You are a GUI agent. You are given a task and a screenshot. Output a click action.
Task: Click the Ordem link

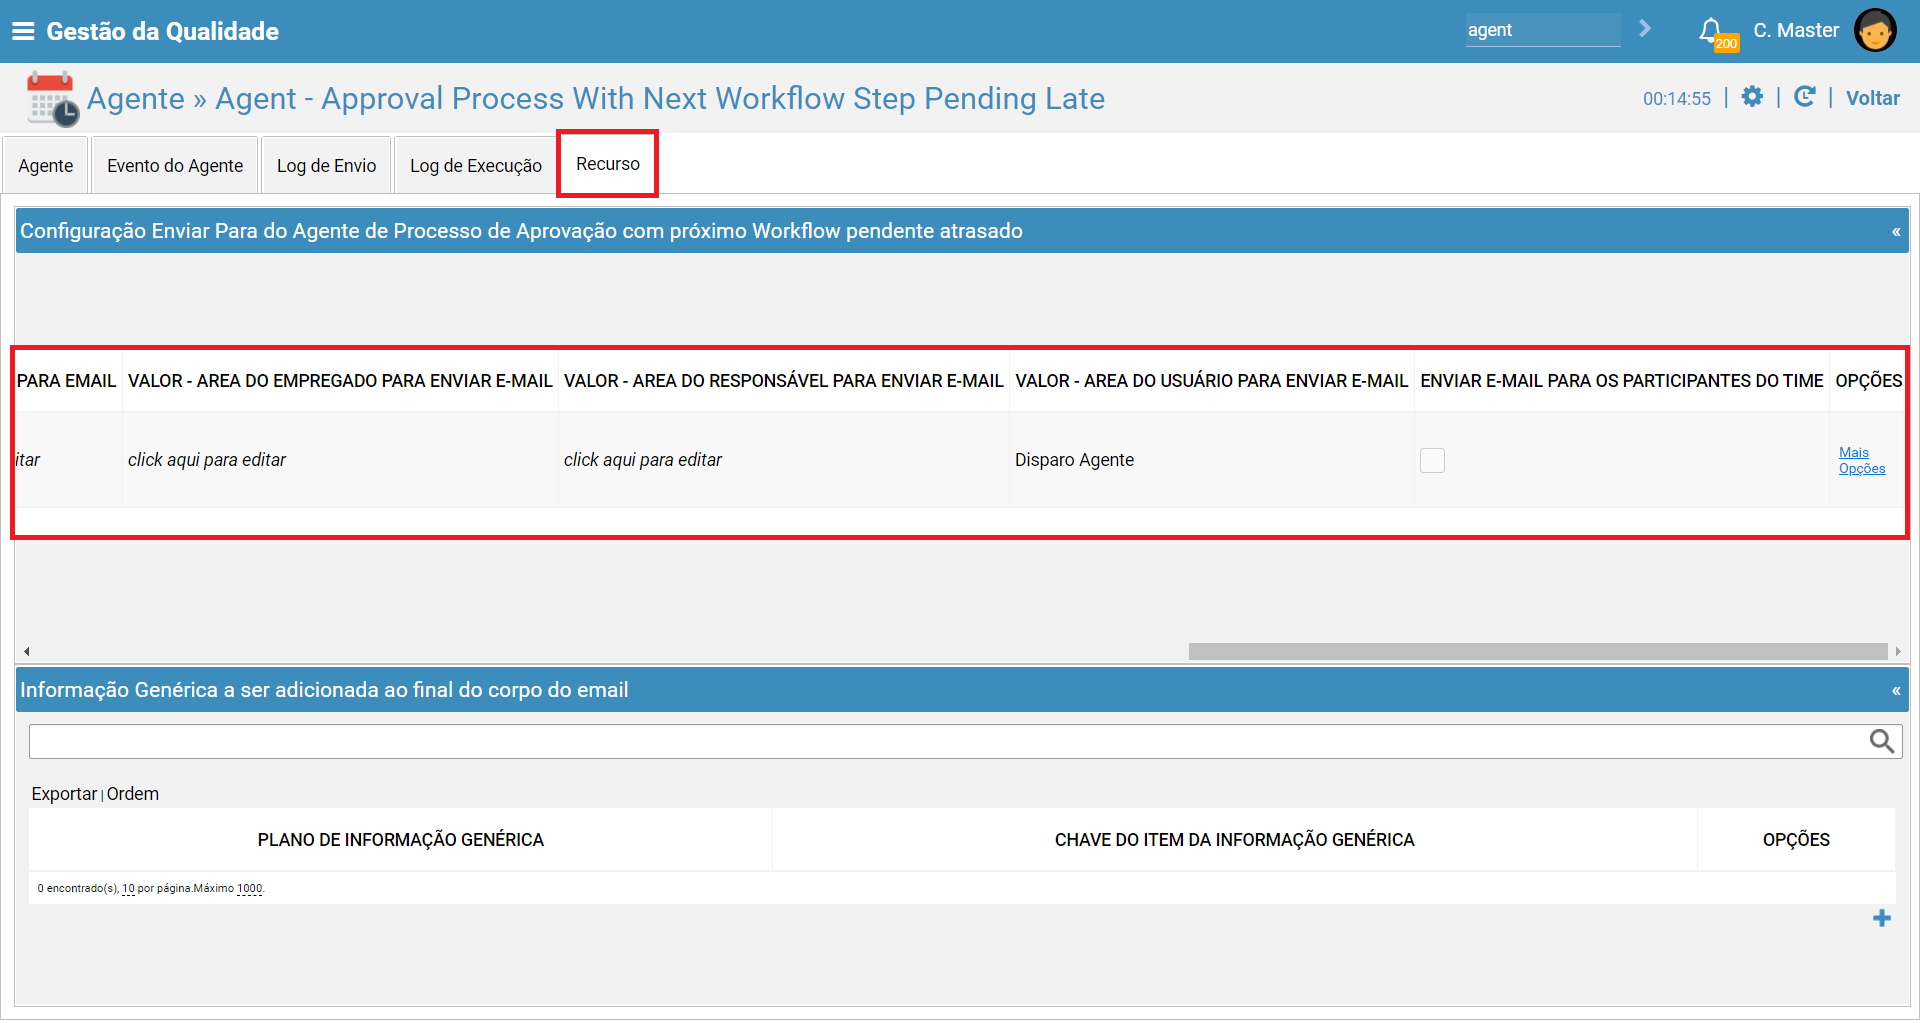click(x=133, y=794)
